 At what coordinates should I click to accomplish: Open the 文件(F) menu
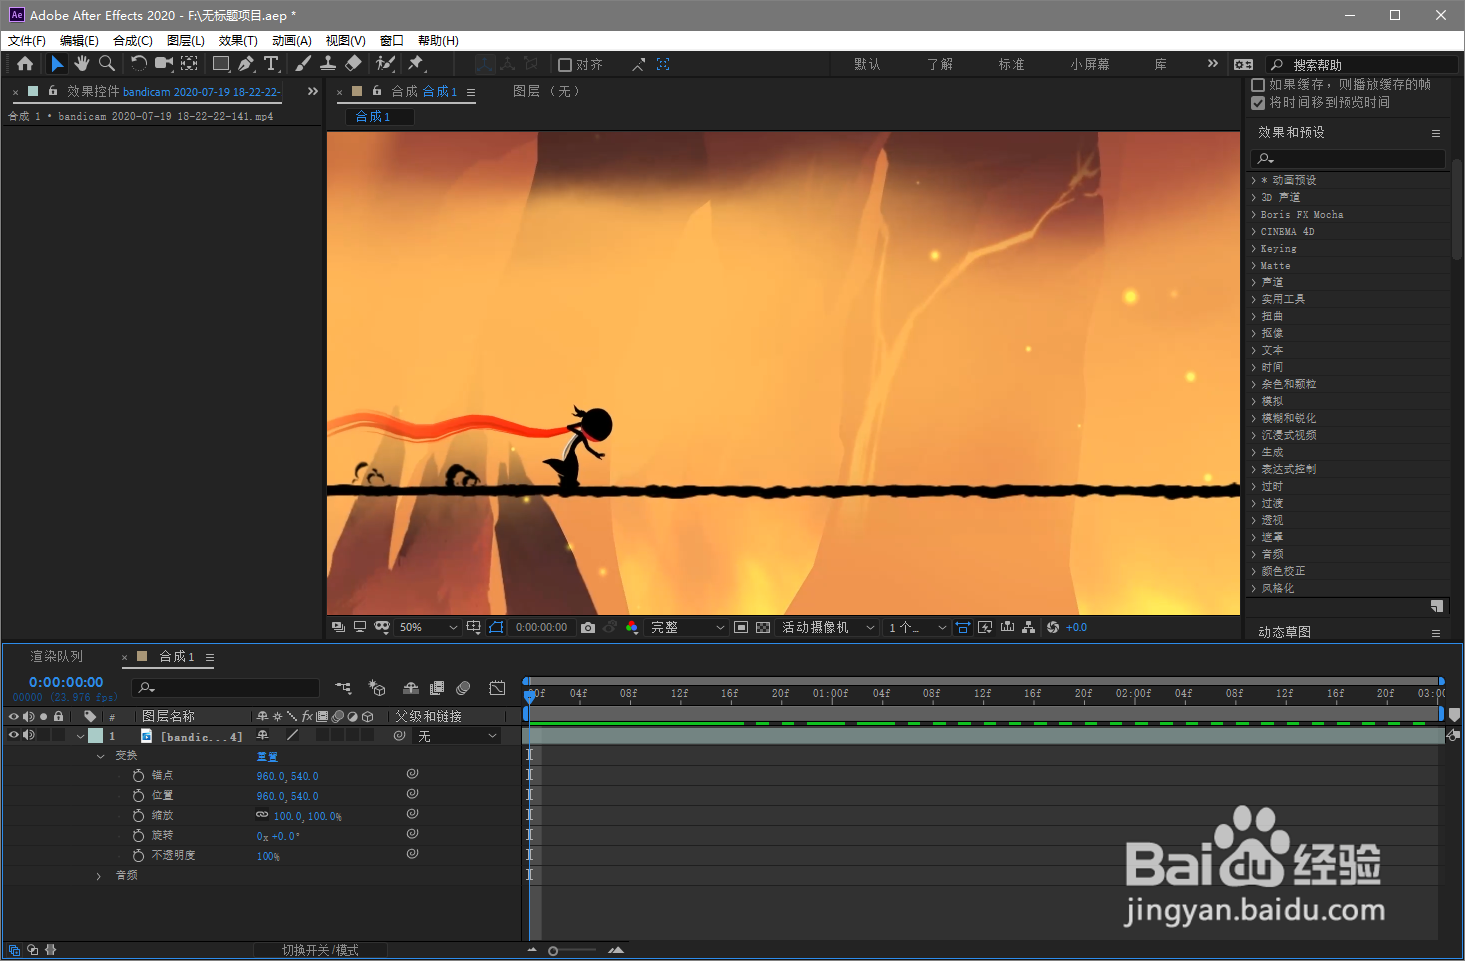point(27,41)
